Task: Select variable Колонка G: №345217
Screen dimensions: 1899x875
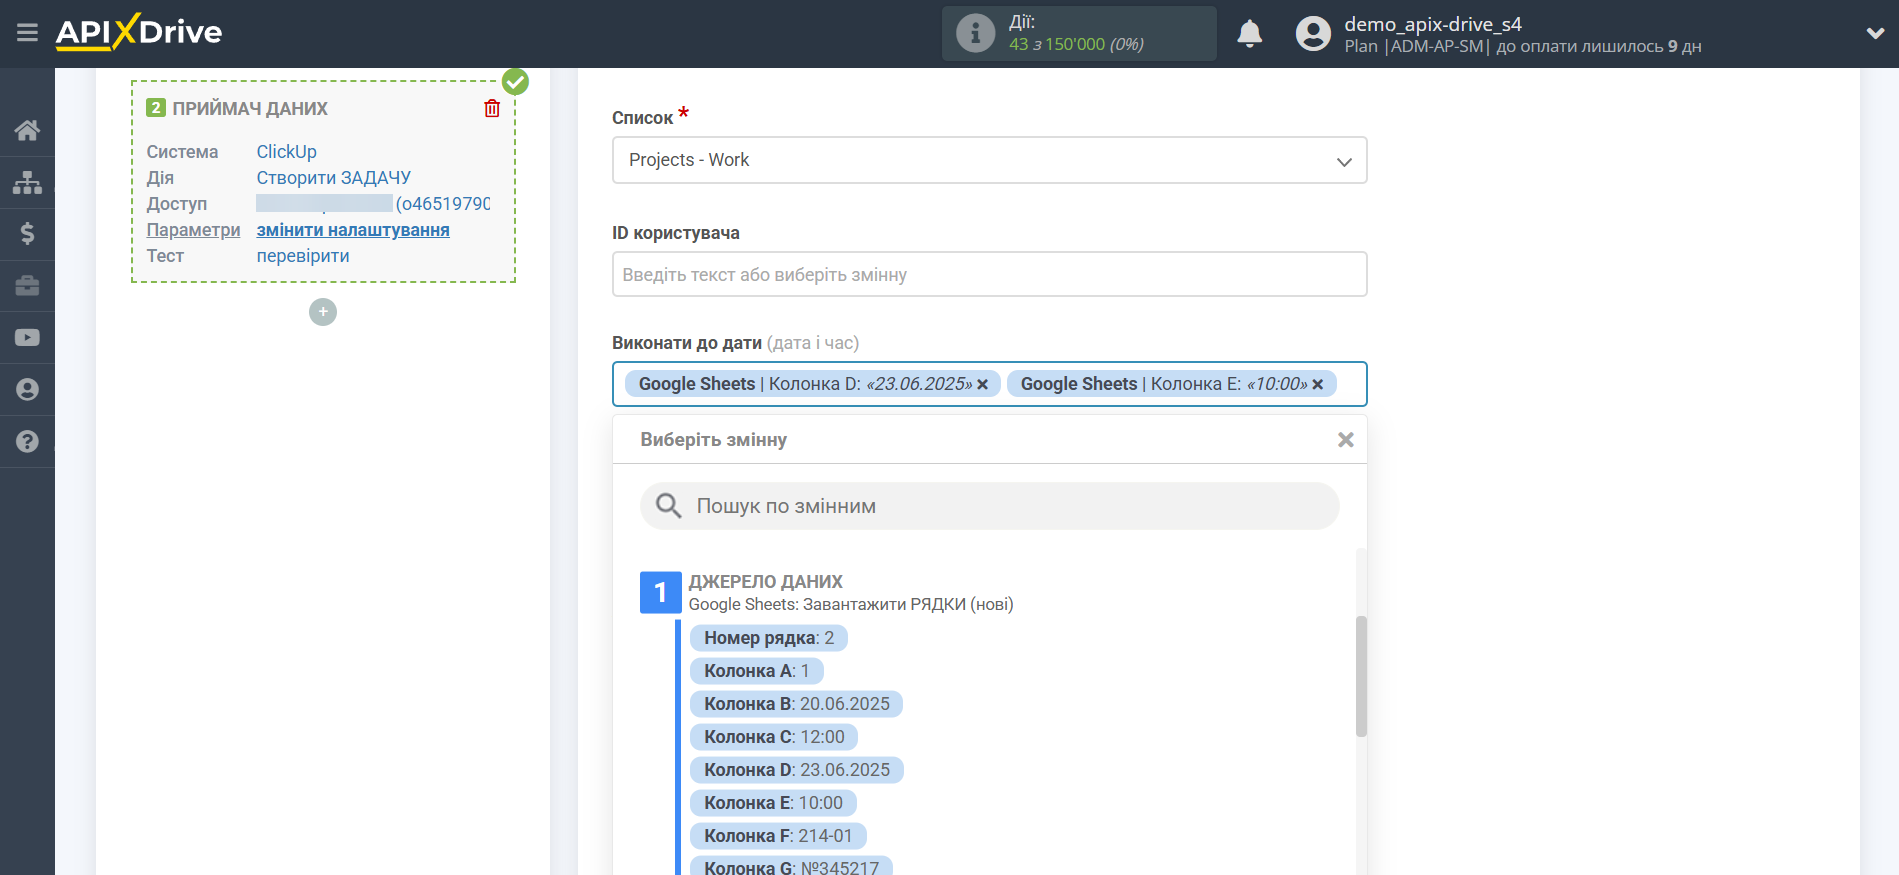Action: tap(791, 866)
